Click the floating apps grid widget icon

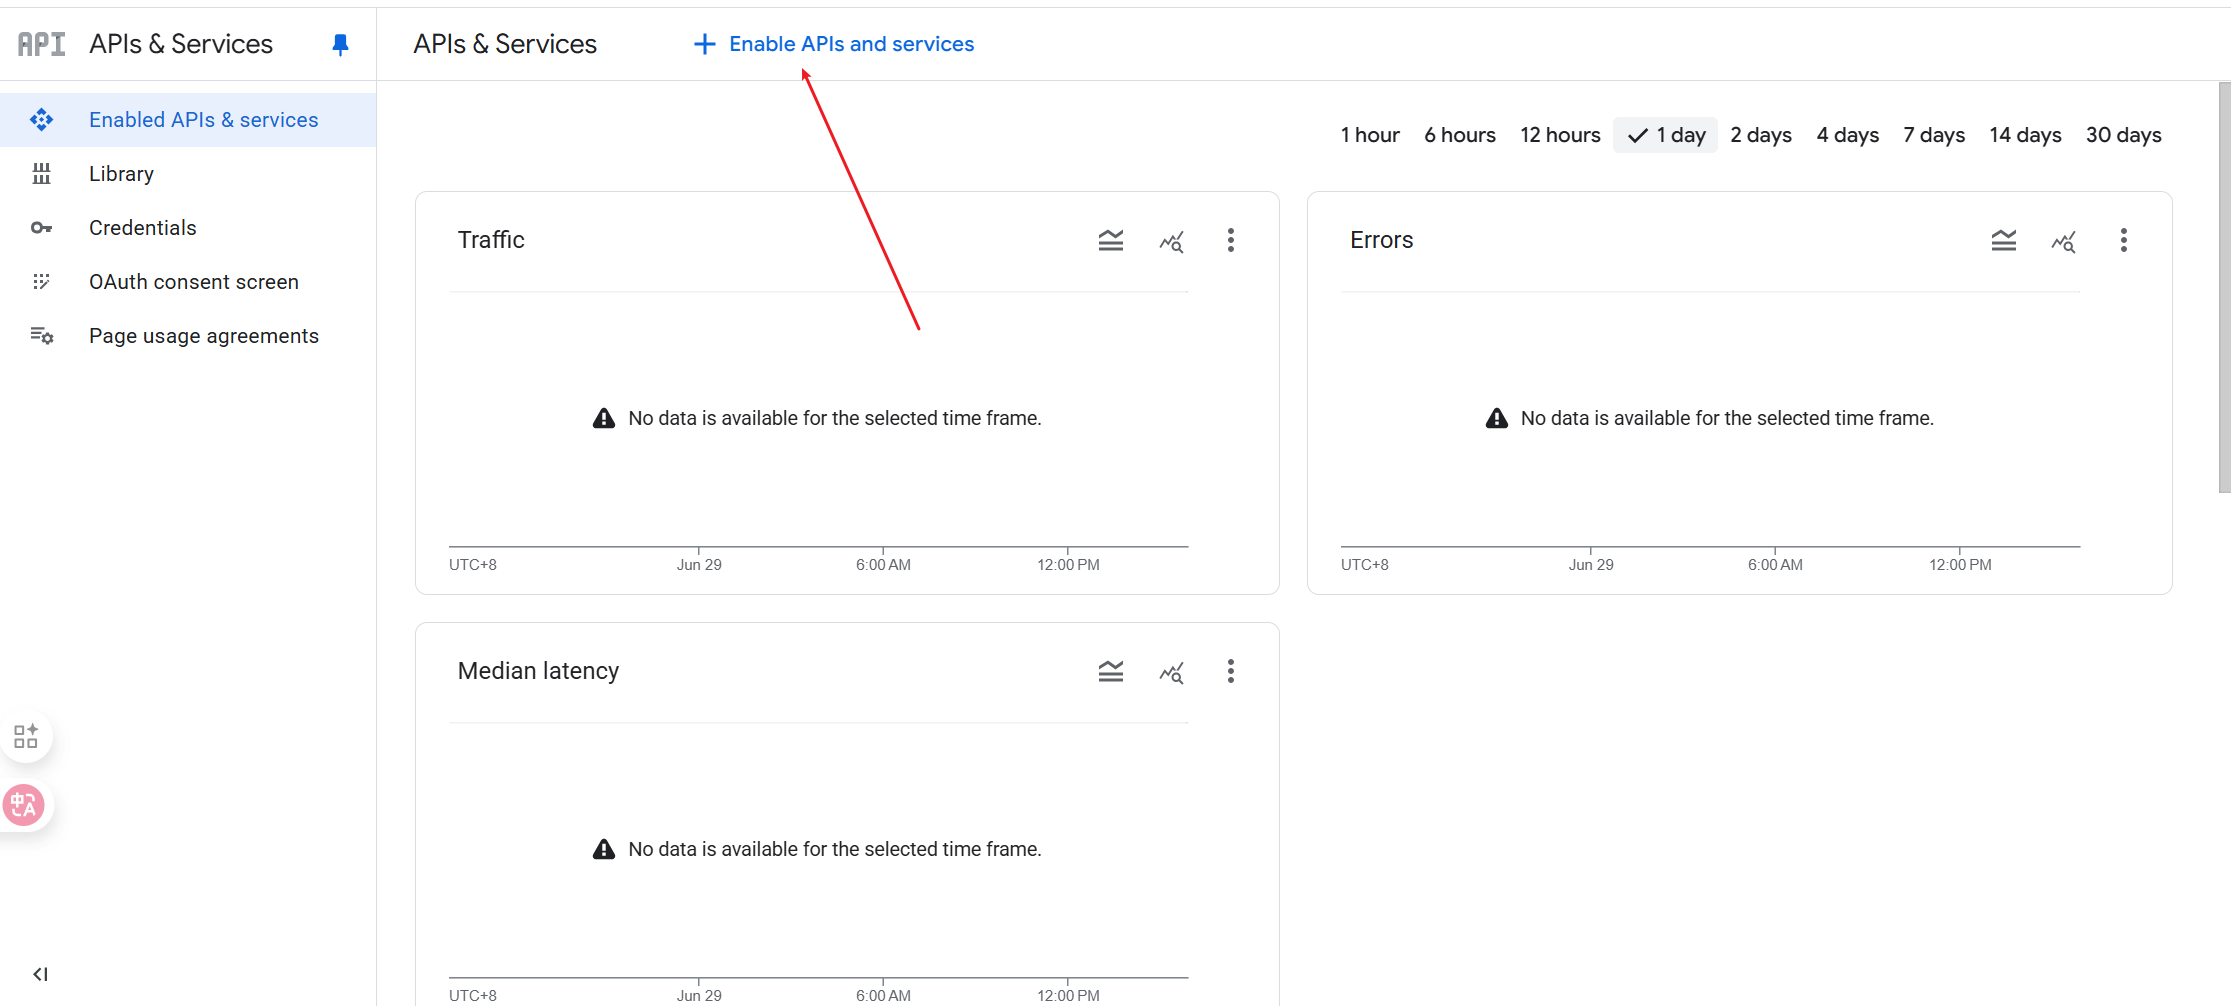click(x=26, y=736)
